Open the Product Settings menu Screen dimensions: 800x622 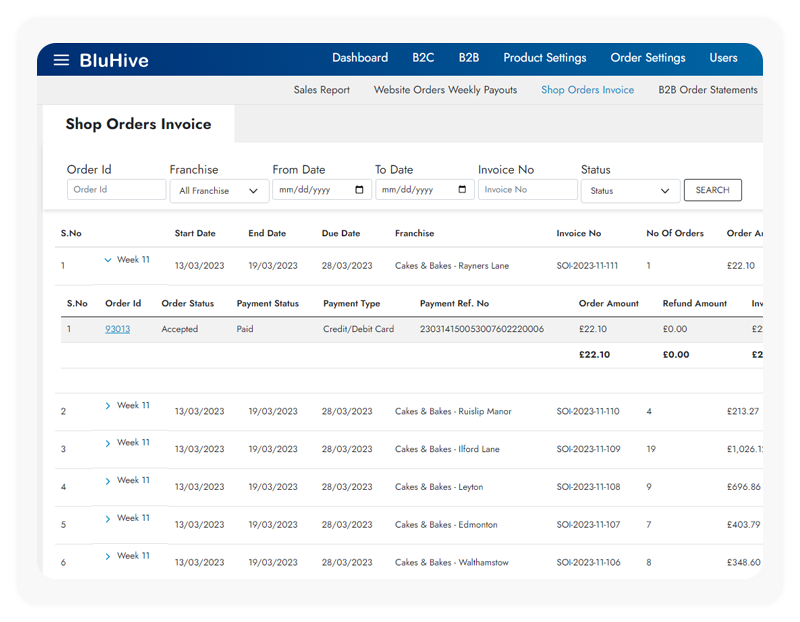tap(544, 58)
